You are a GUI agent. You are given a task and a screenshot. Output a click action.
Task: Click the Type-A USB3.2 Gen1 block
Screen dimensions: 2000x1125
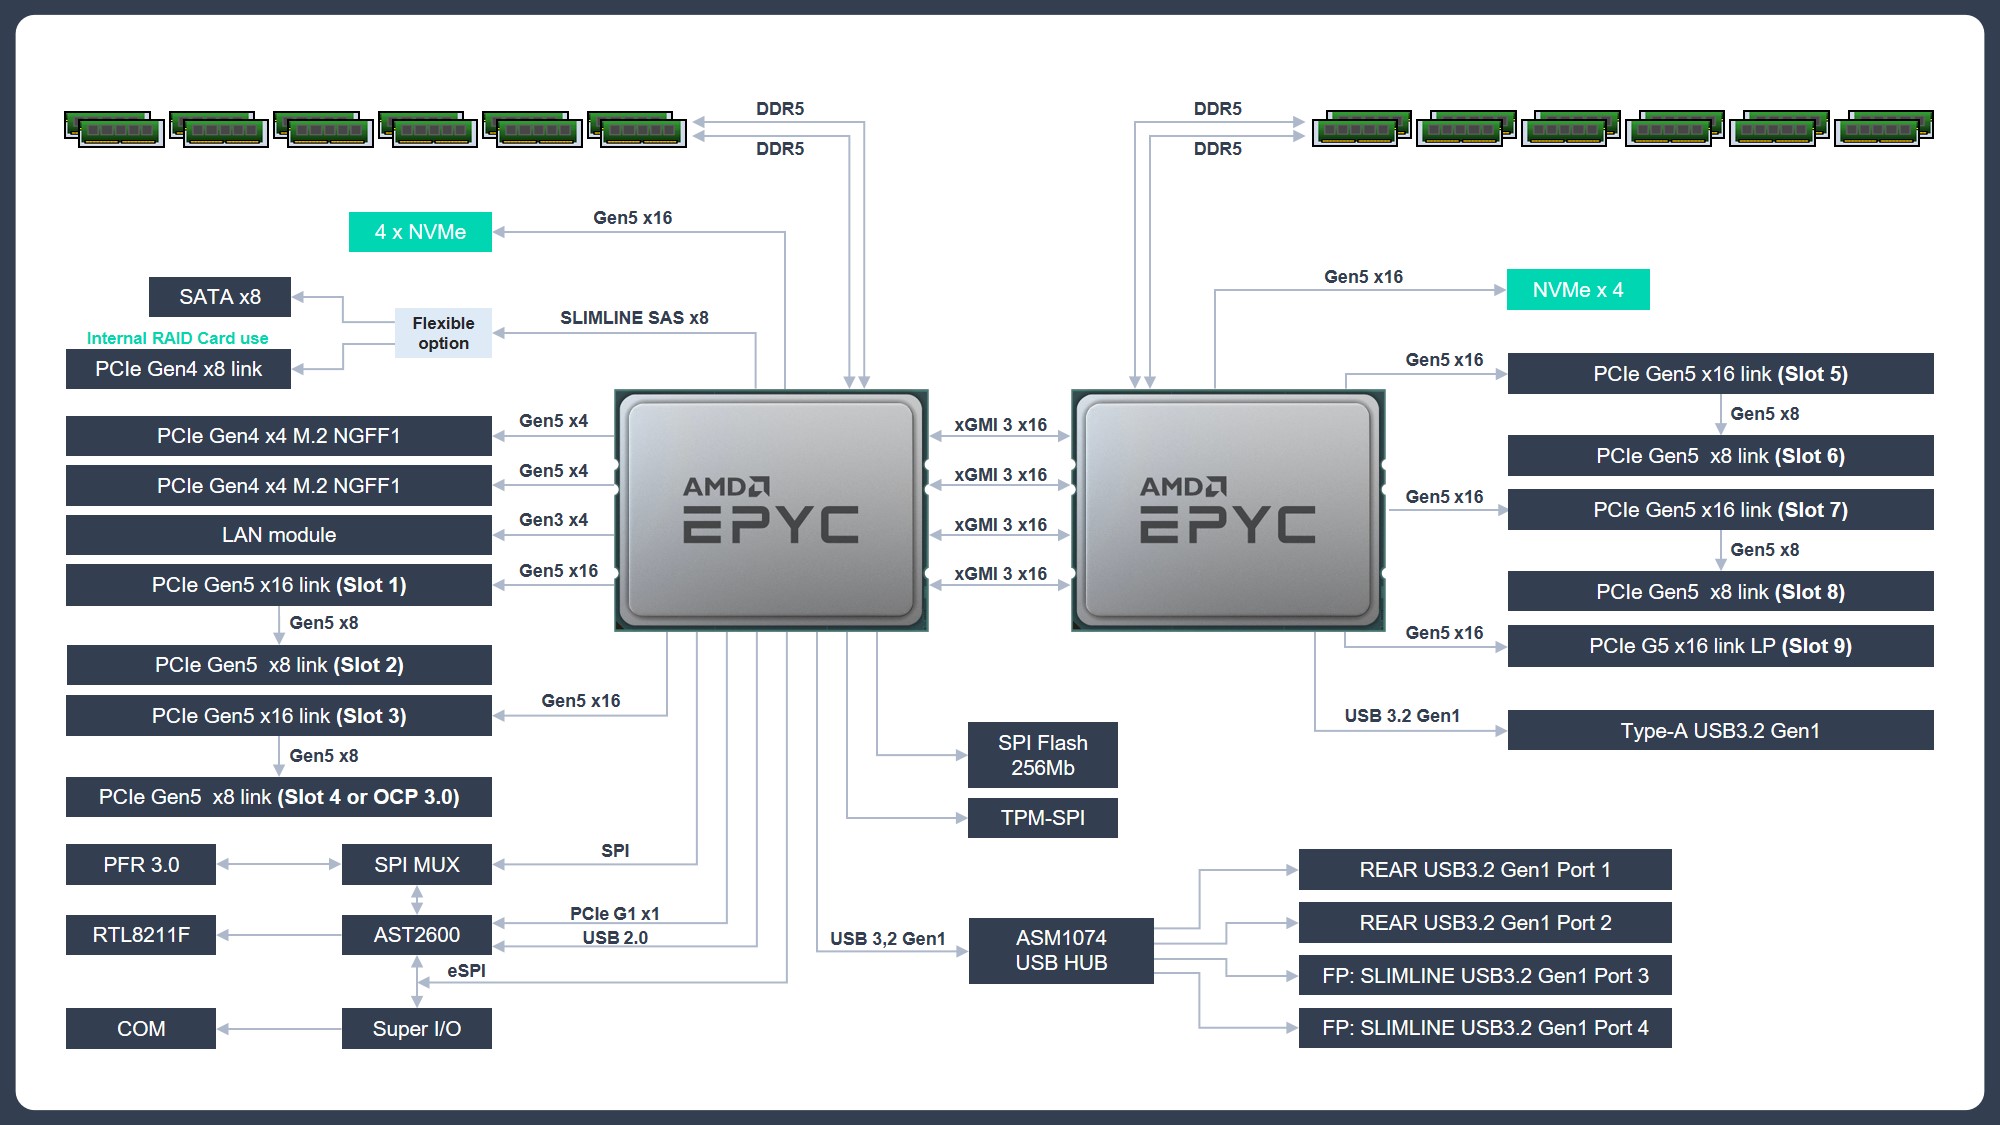[x=1721, y=731]
